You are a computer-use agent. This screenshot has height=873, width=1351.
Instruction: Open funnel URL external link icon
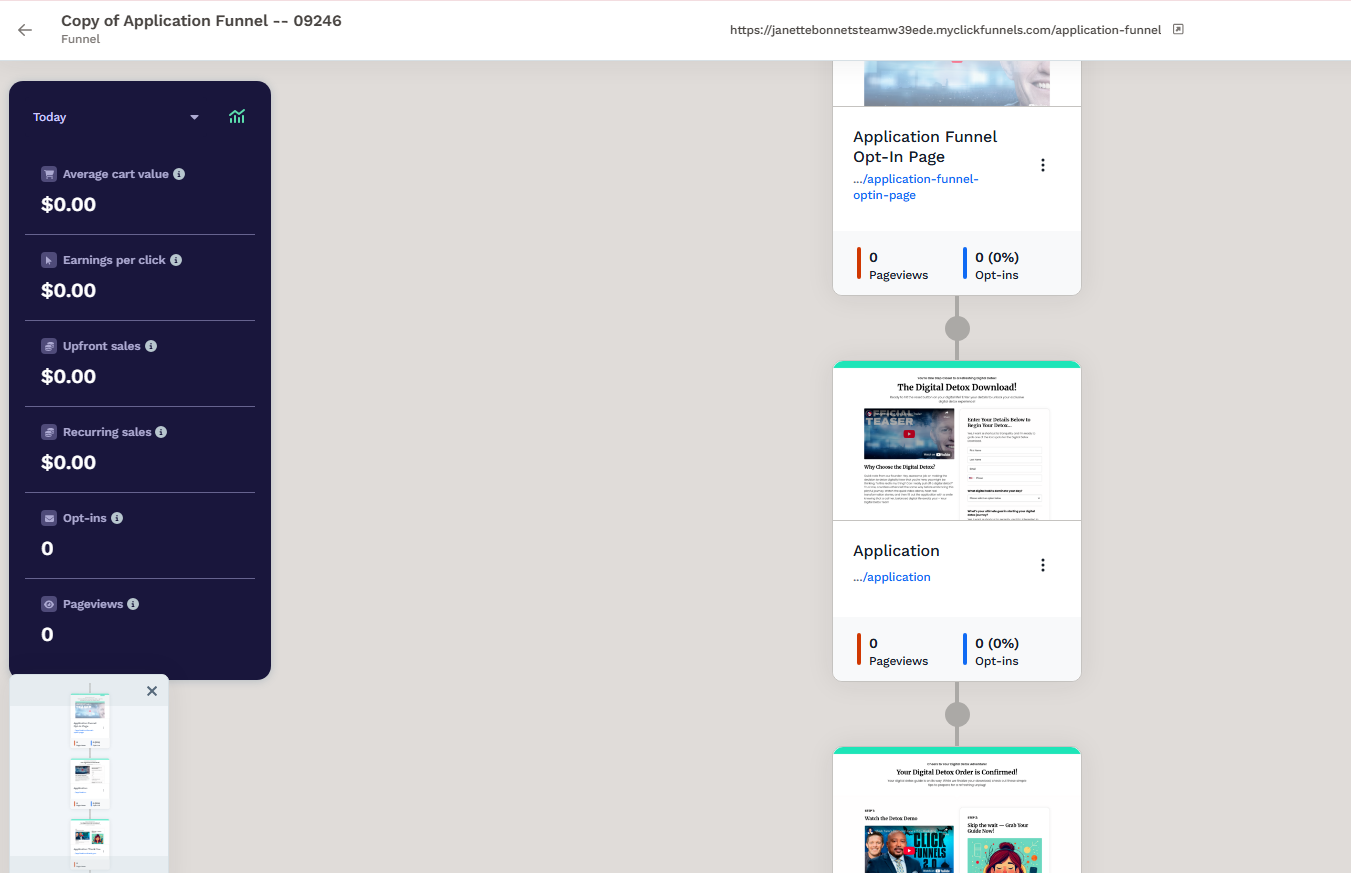1178,30
